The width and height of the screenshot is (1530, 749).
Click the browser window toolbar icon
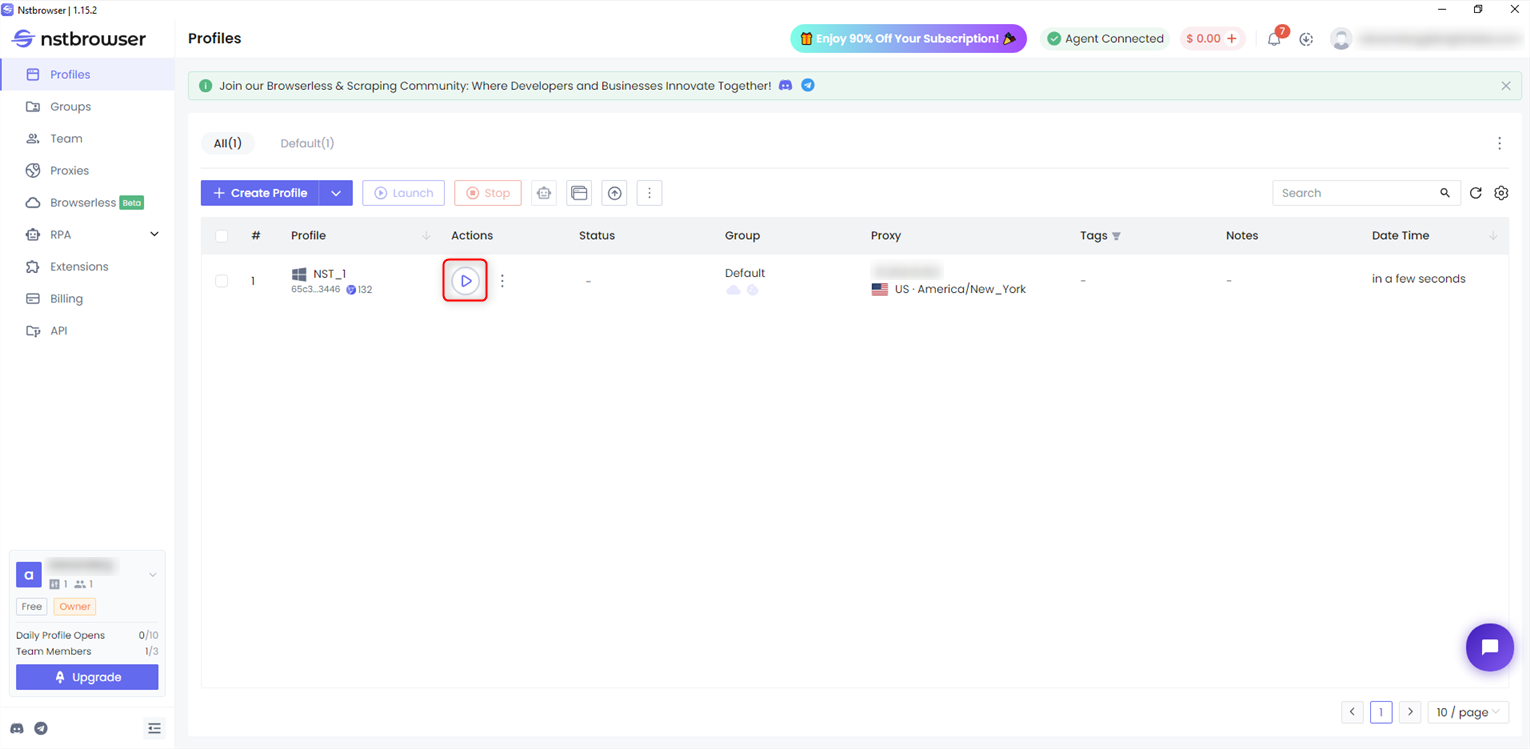point(579,193)
